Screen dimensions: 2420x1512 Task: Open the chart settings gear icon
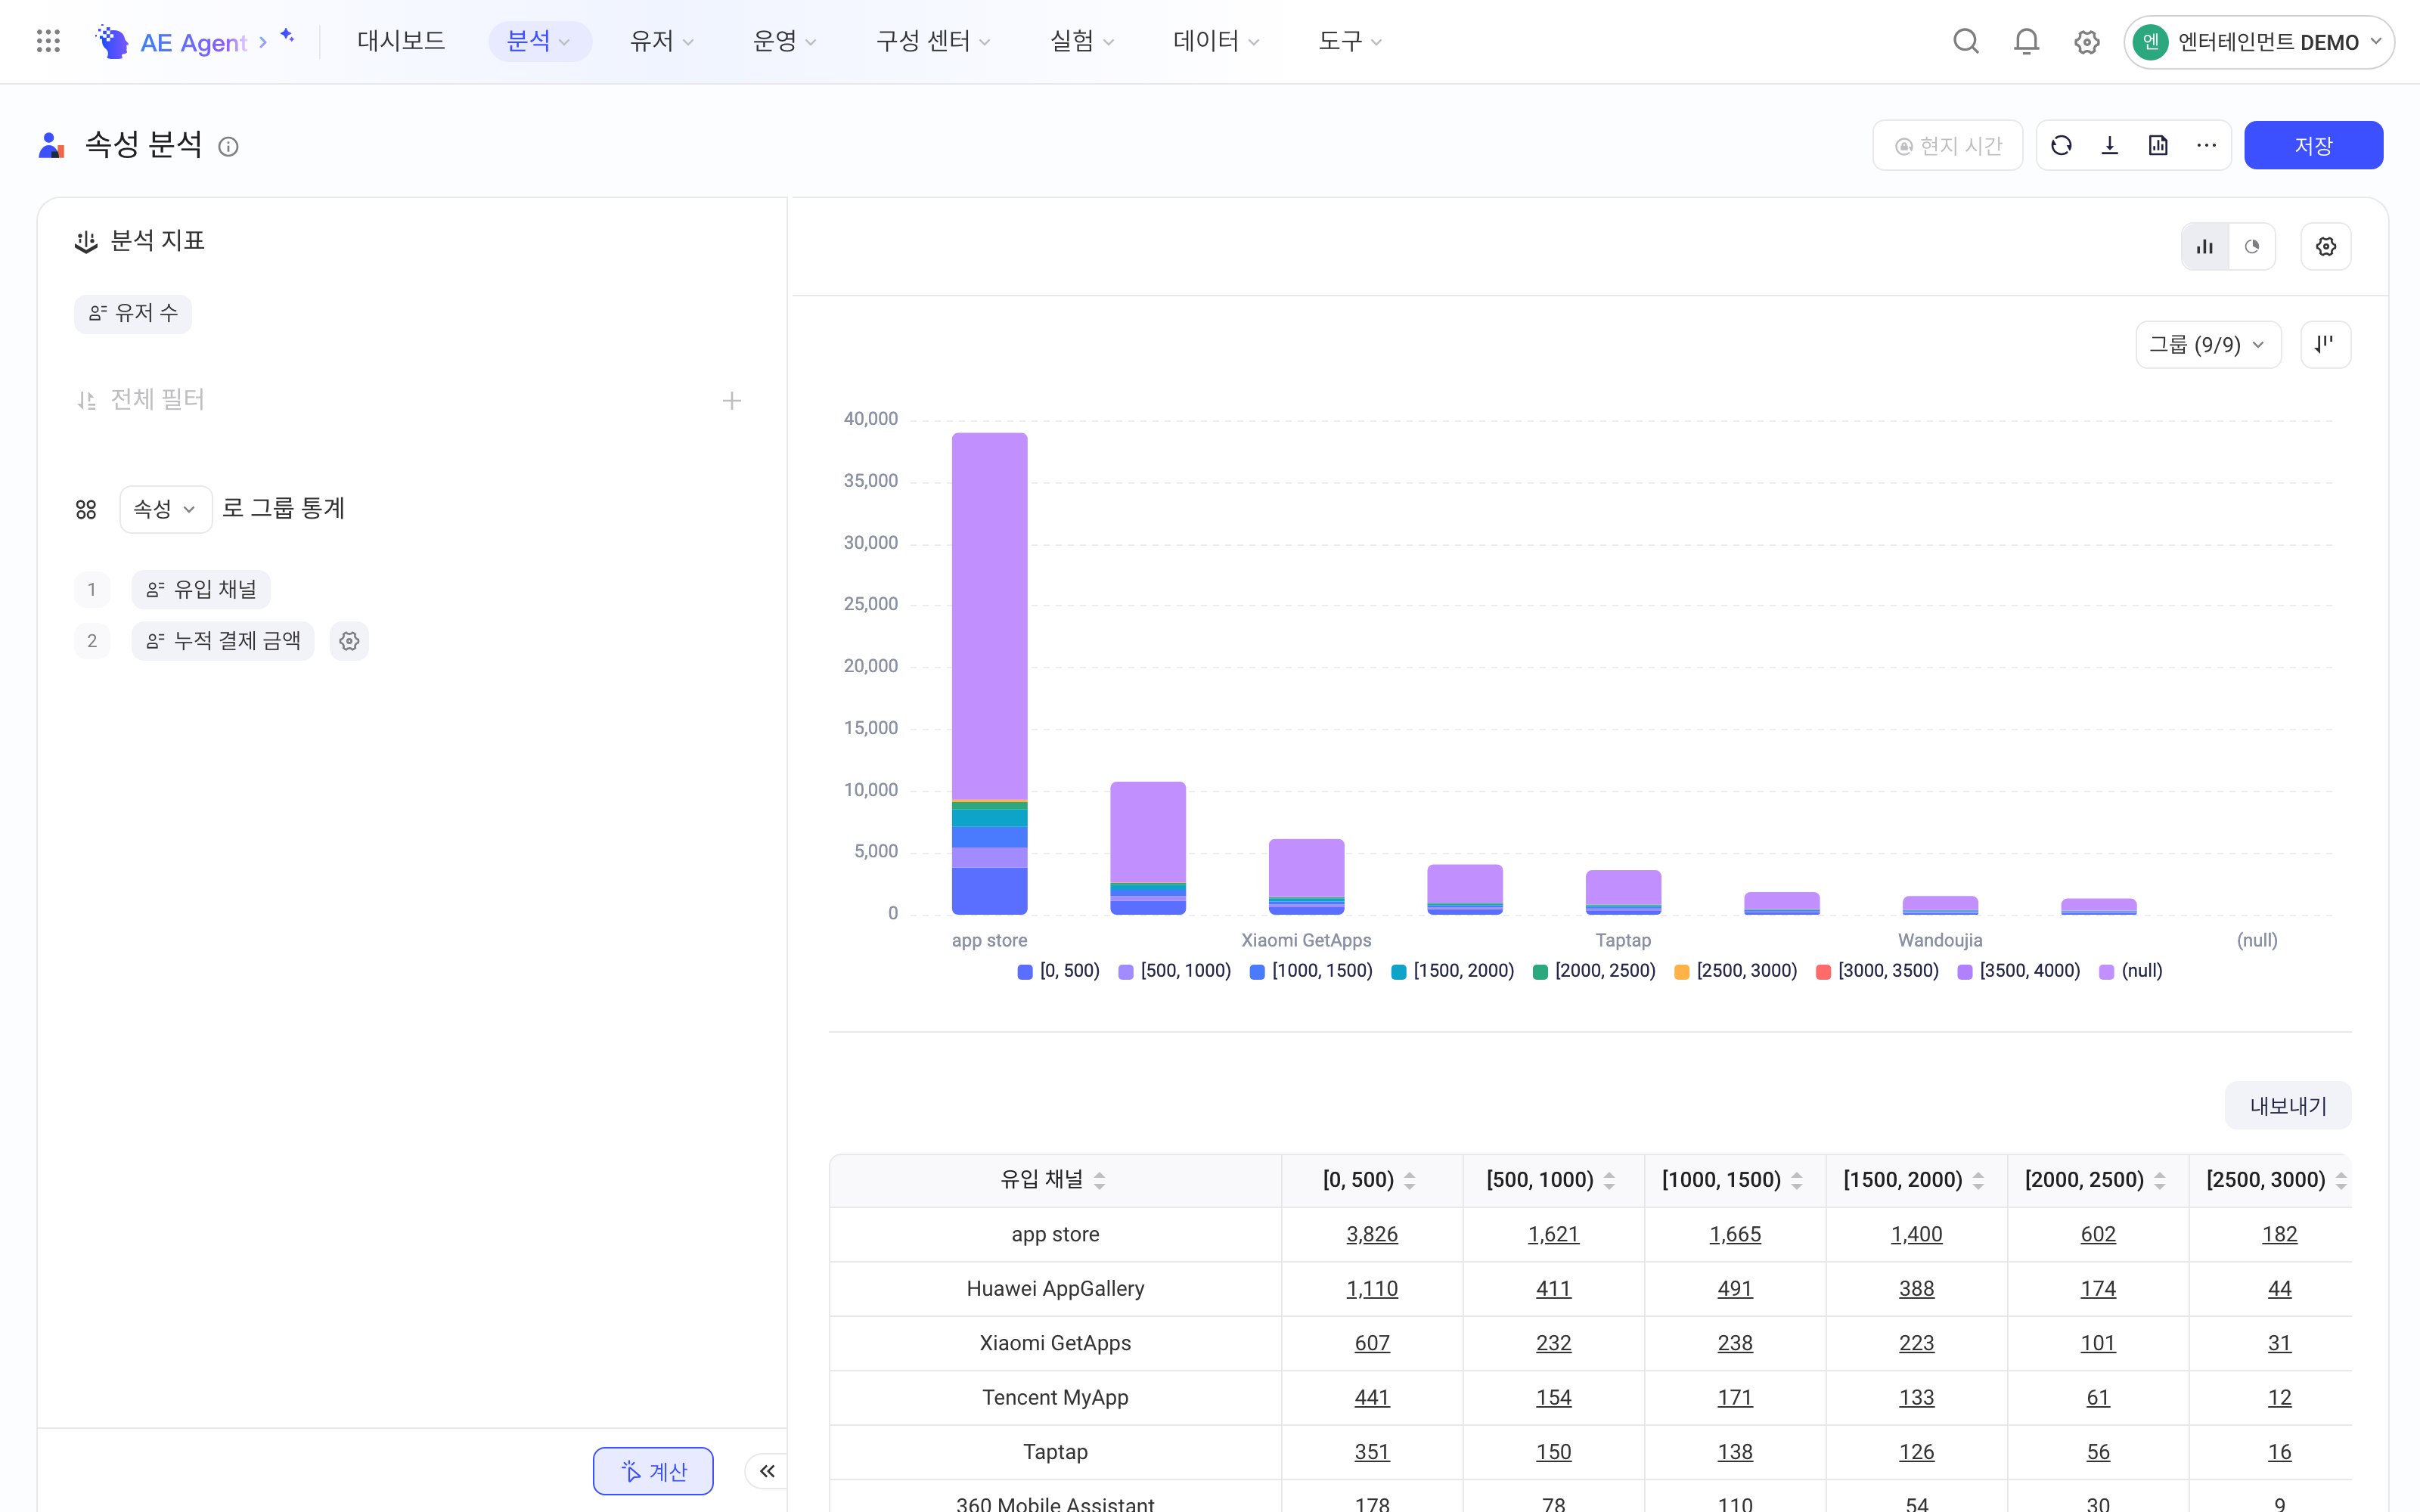pos(2326,247)
